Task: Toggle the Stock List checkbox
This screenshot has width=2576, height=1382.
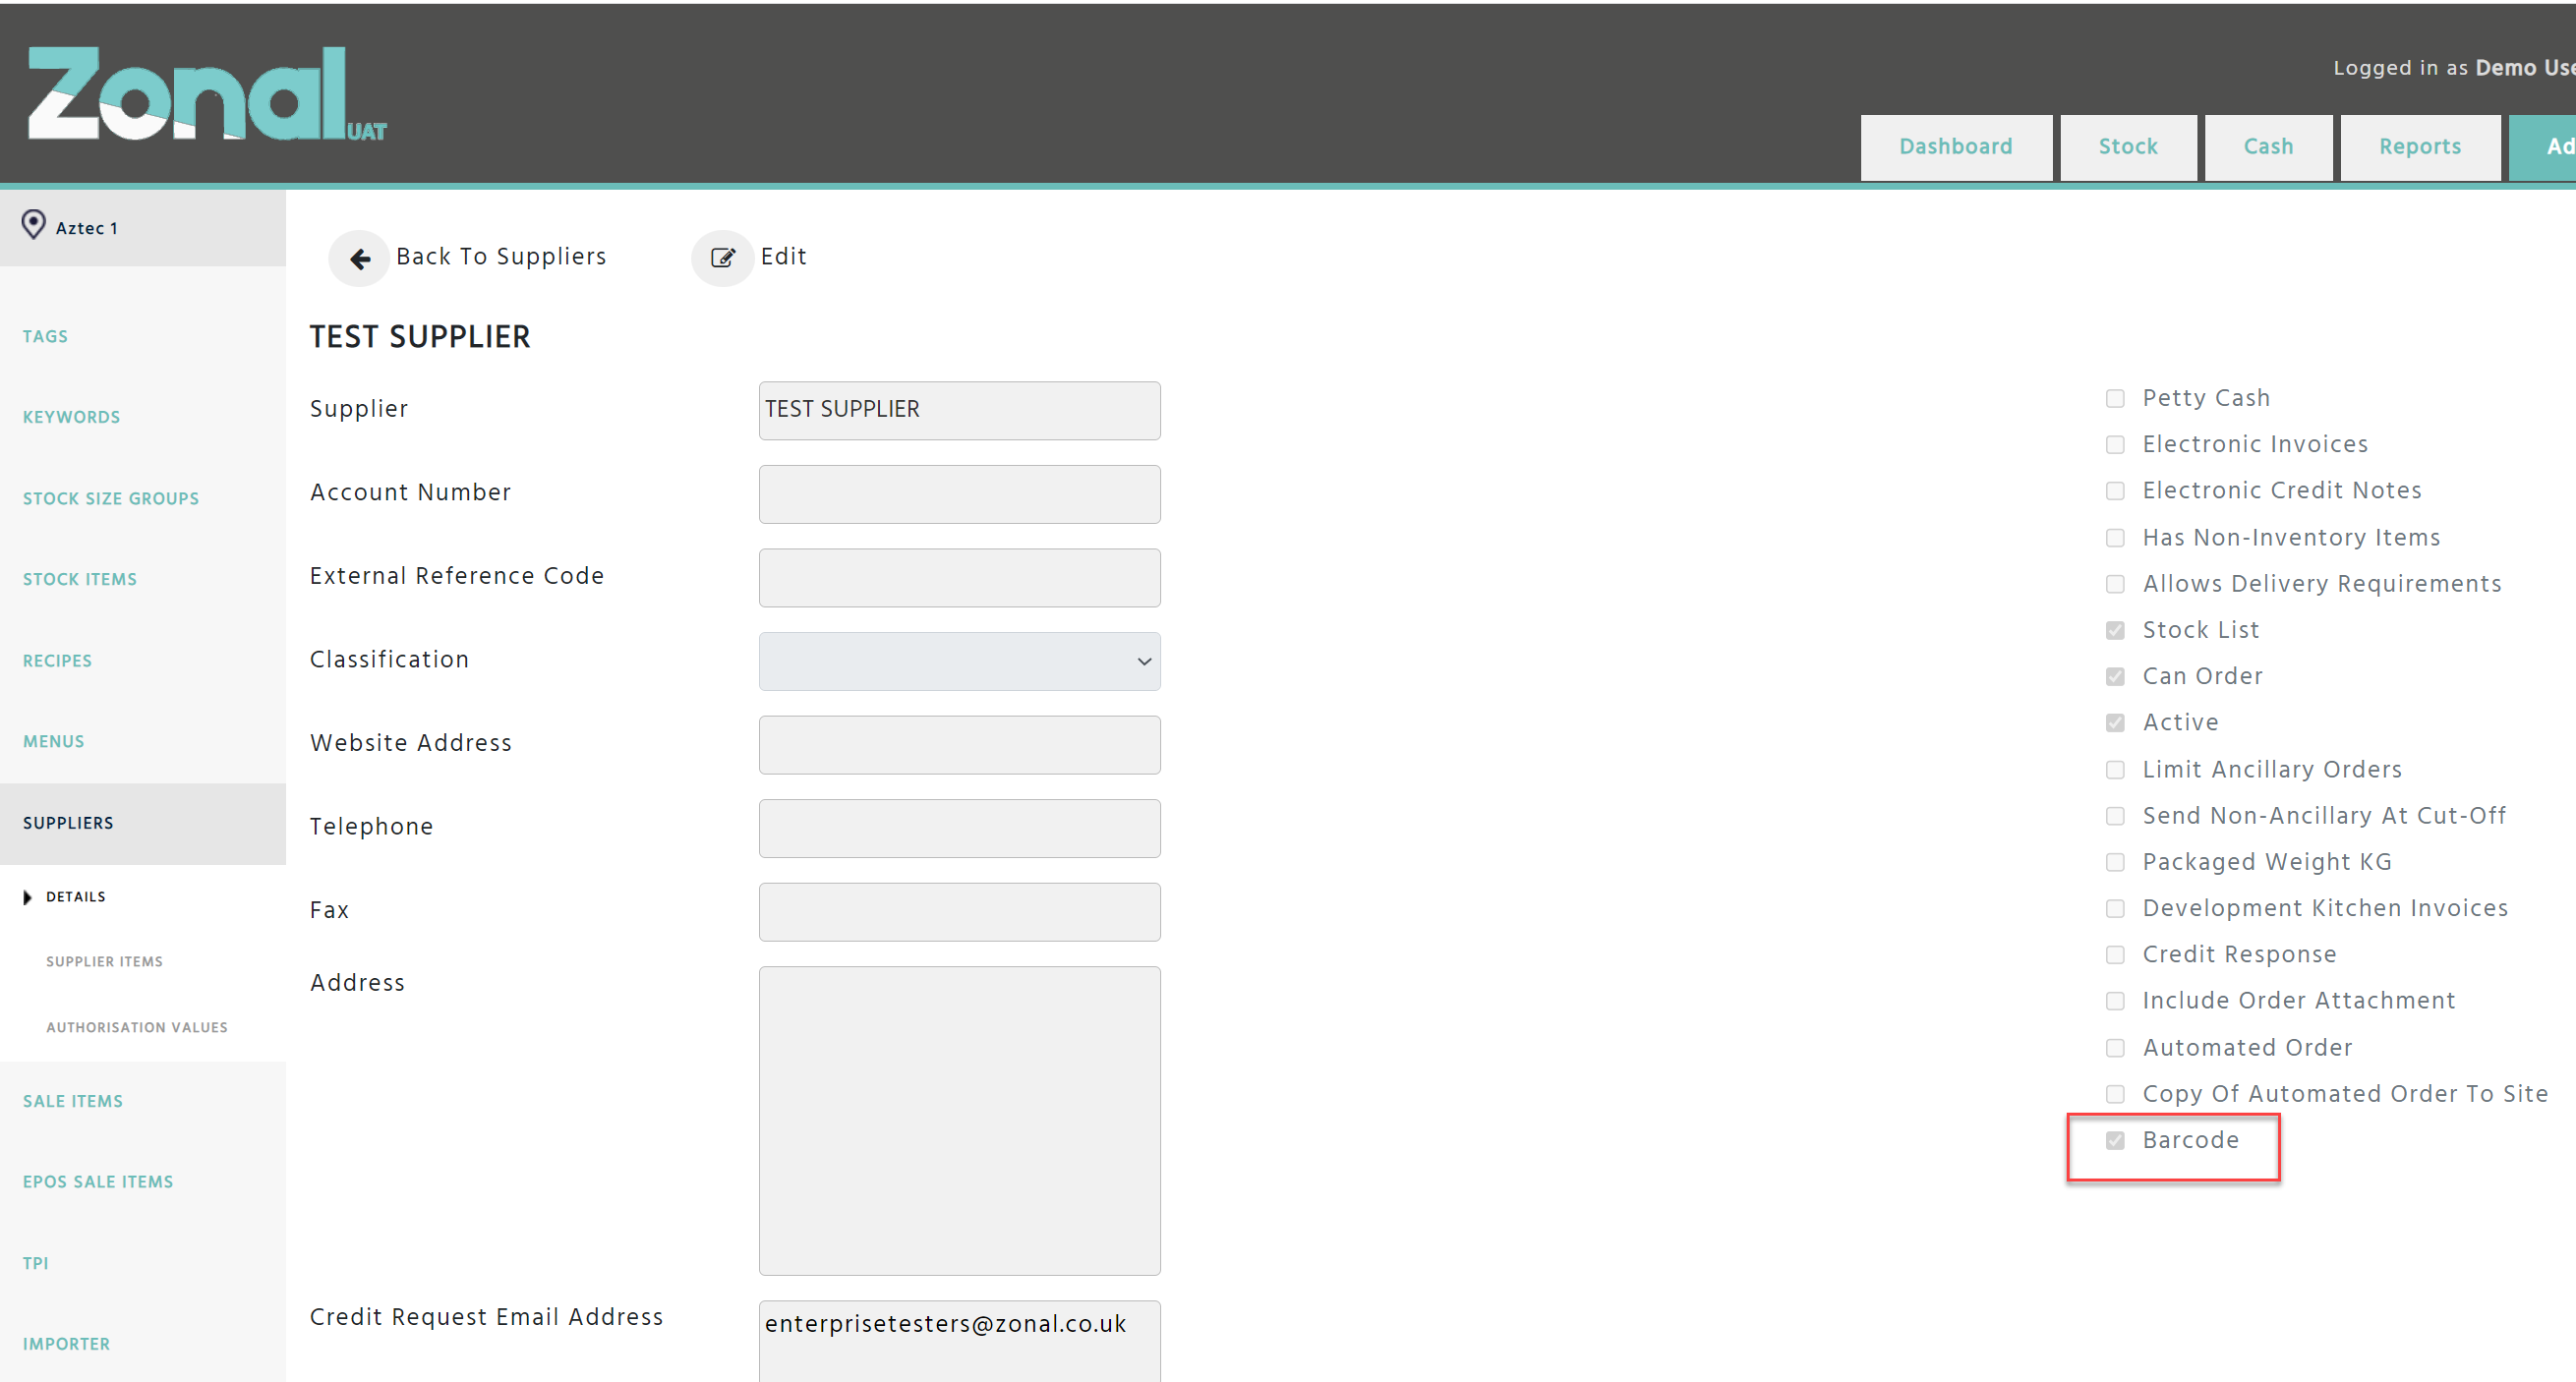Action: pyautogui.click(x=2114, y=630)
